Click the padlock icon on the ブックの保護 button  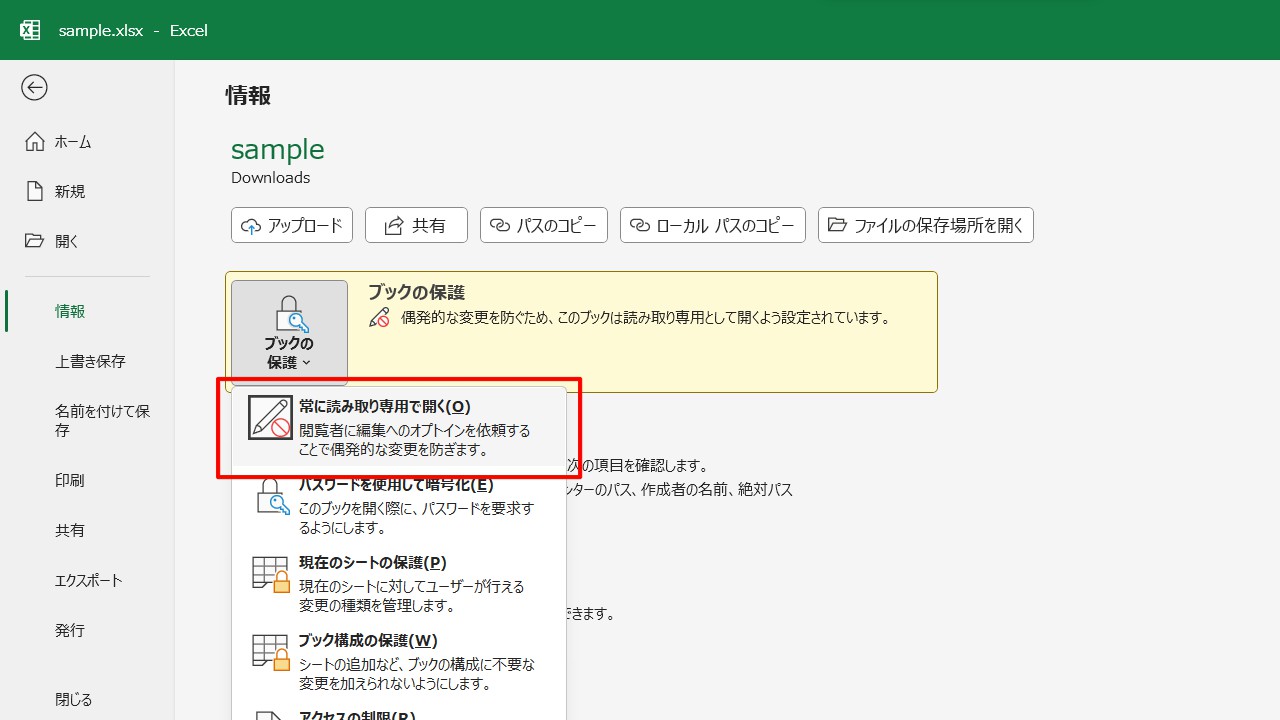point(289,315)
